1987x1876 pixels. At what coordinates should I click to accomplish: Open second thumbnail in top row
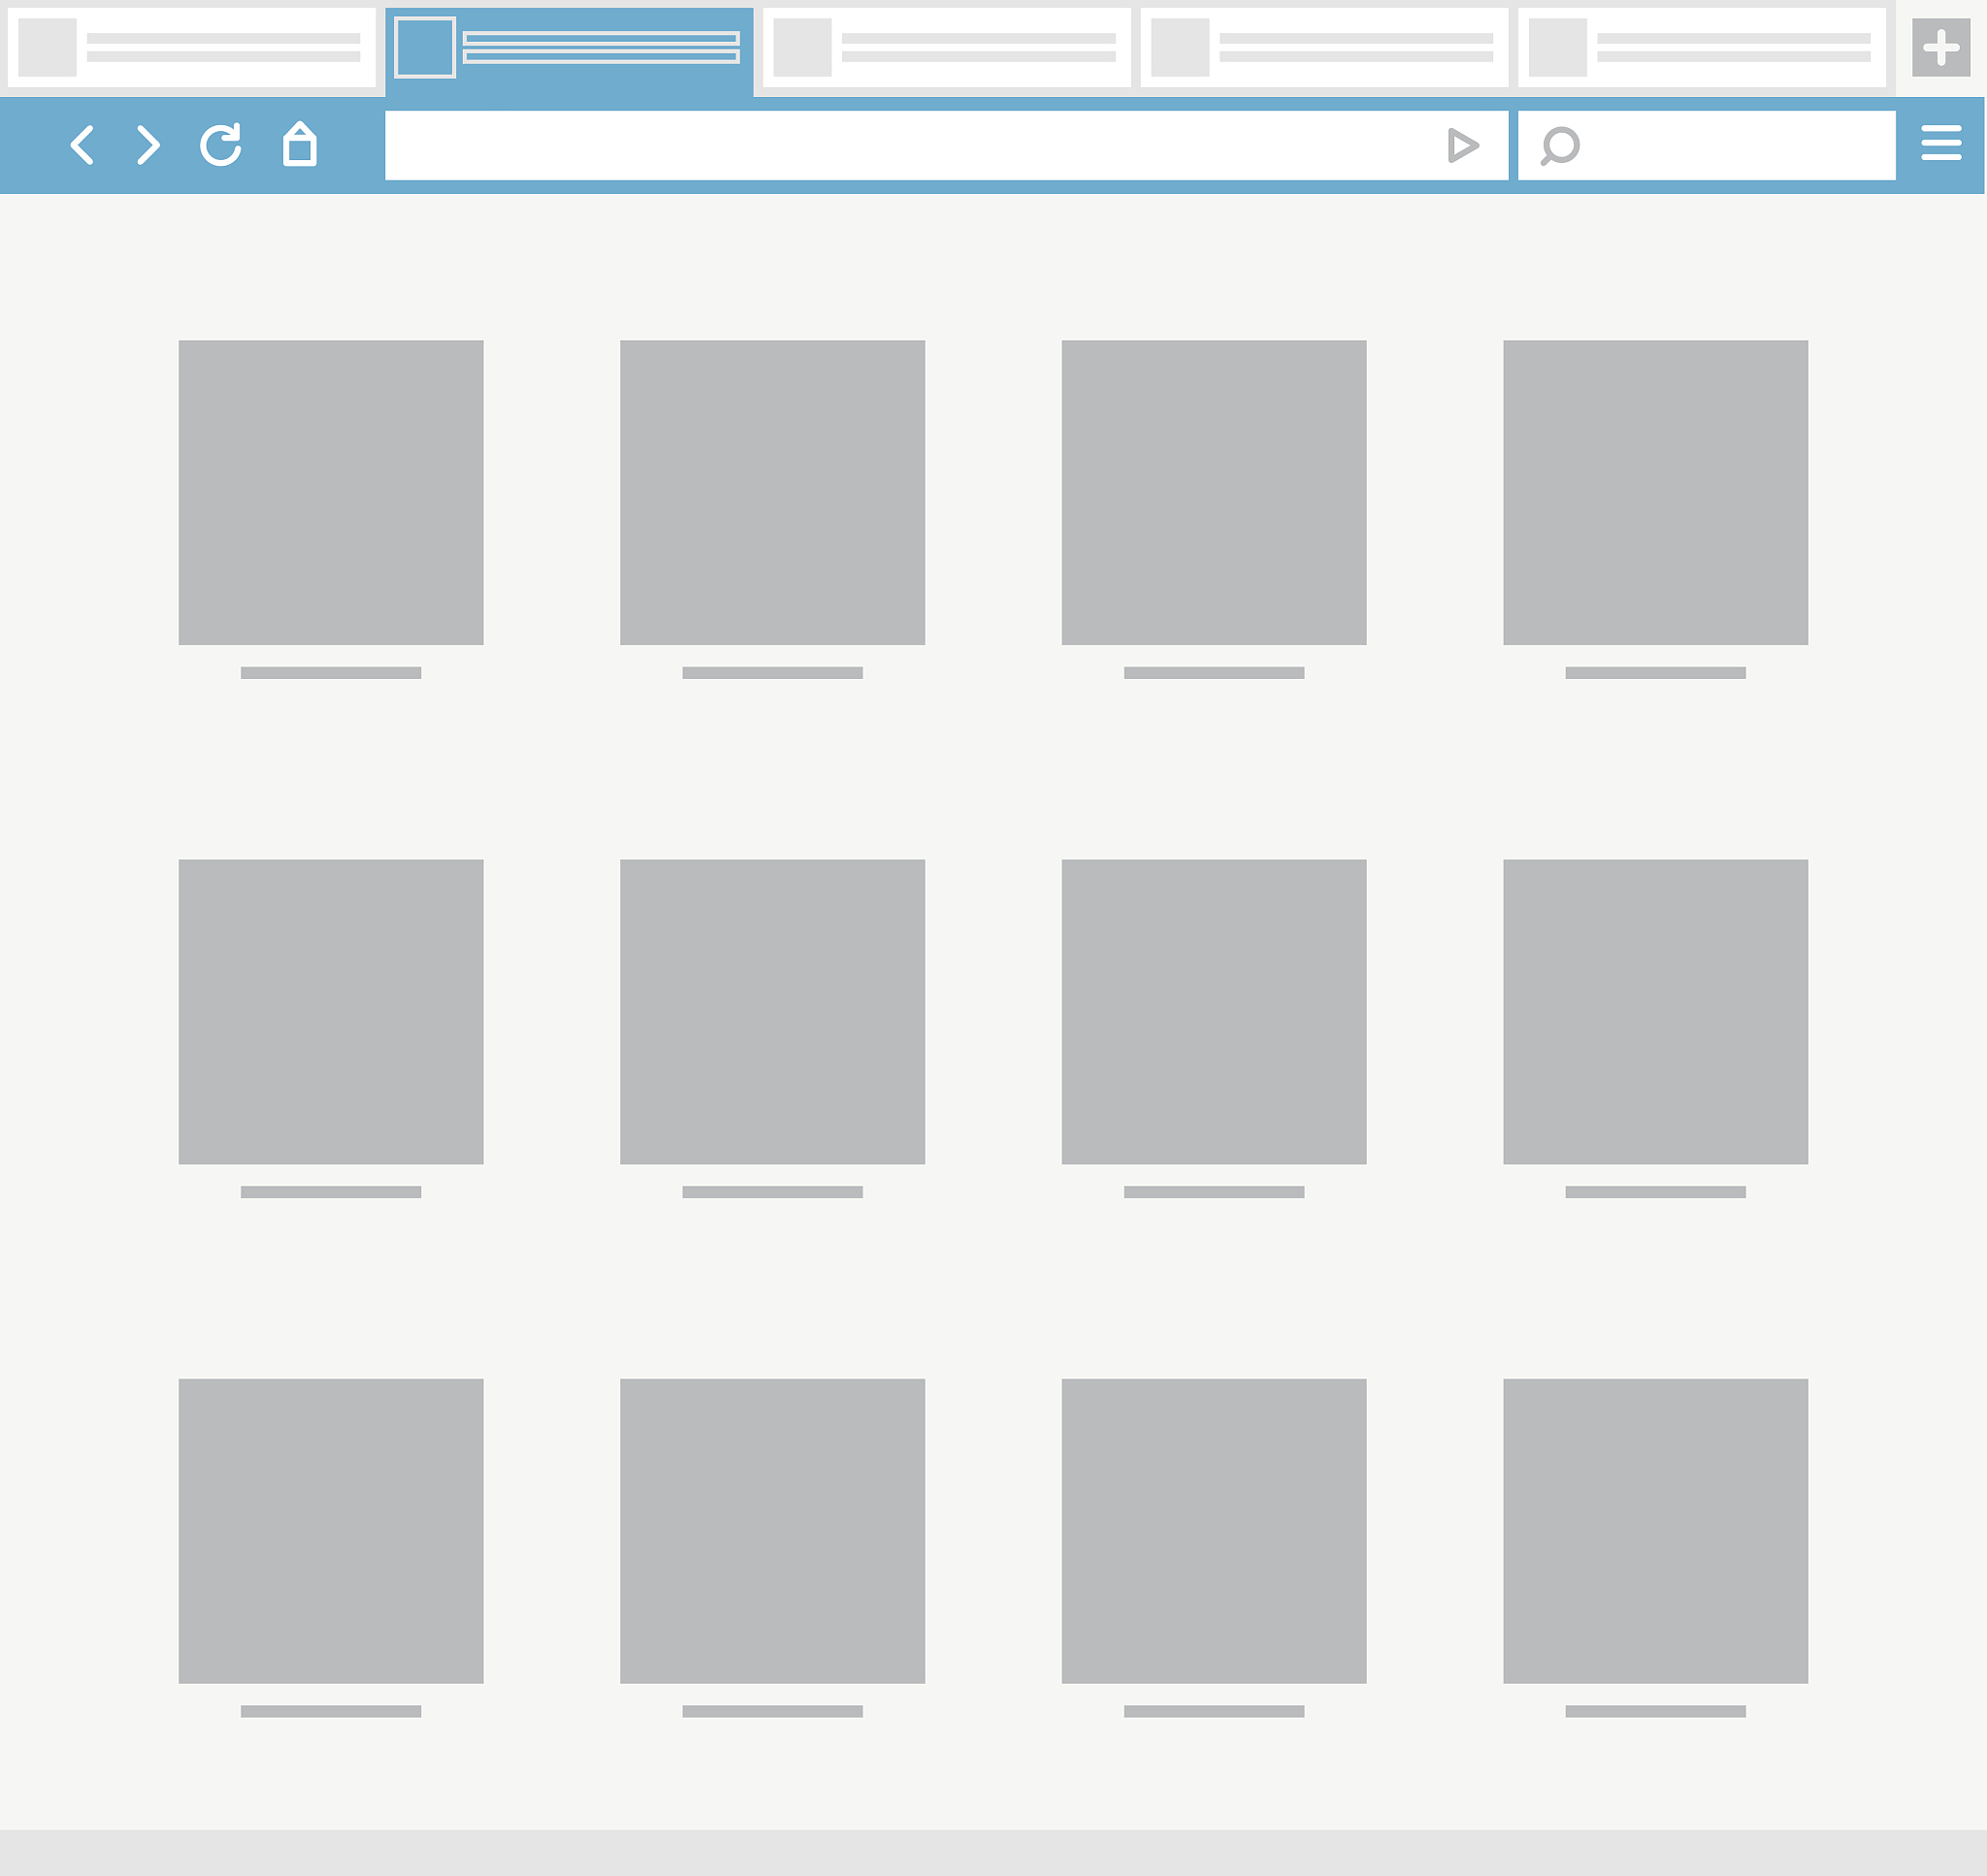pyautogui.click(x=772, y=492)
